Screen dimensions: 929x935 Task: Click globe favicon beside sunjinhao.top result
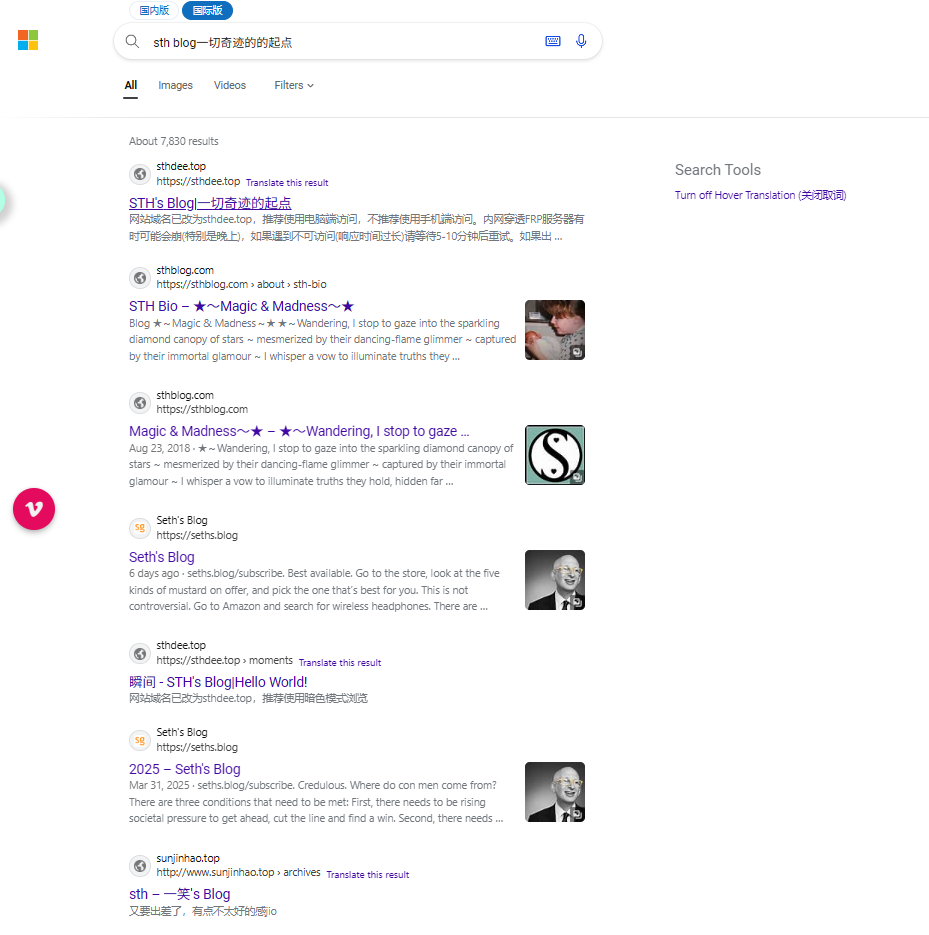(x=140, y=865)
